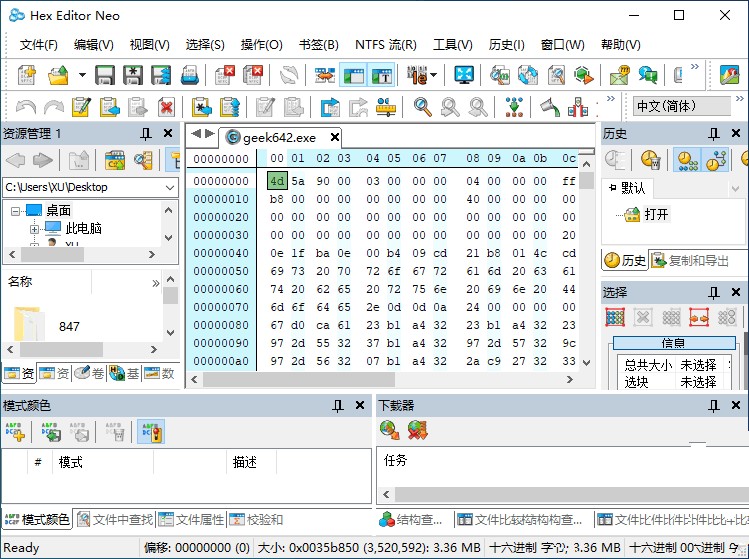749x559 pixels.
Task: Click the search files icon in explorer panel
Action: point(143,160)
